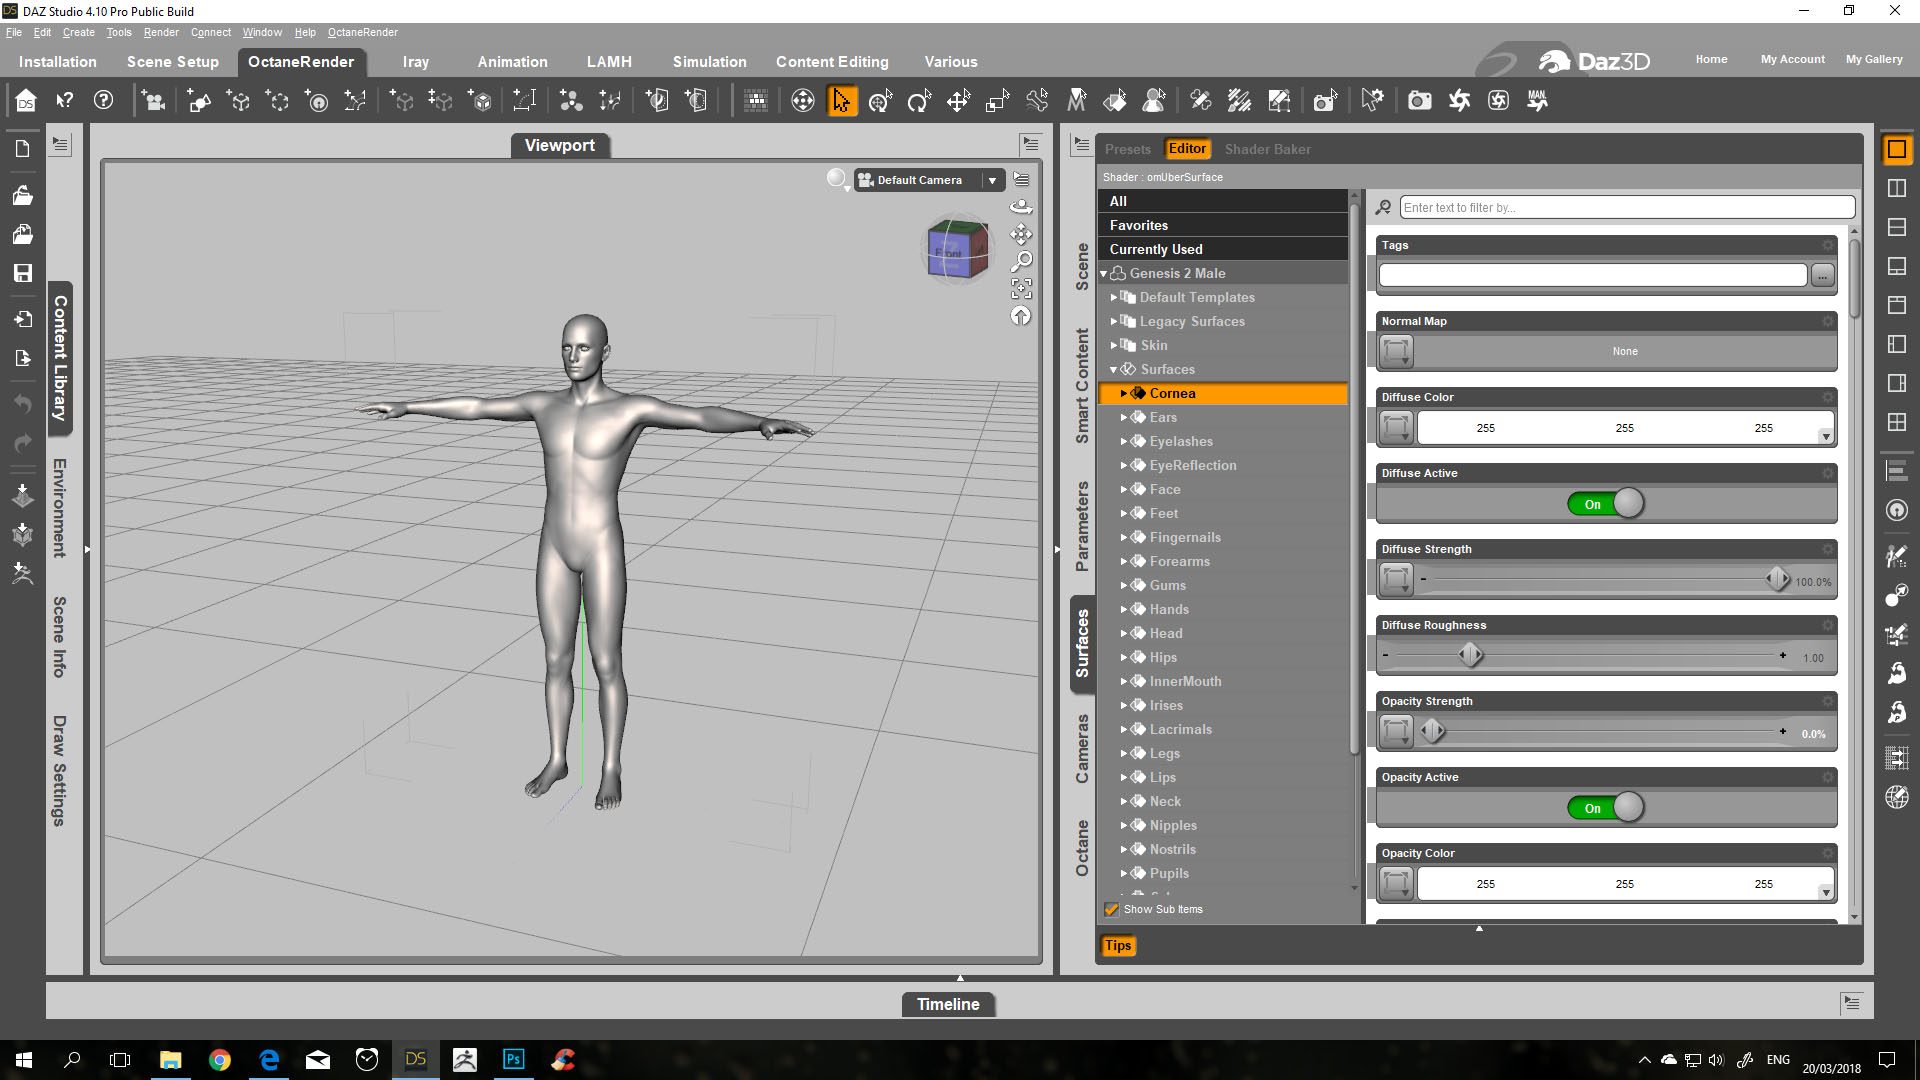Uncheck the Show Sub Items checkbox
1920x1080 pixels.
[x=1111, y=909]
